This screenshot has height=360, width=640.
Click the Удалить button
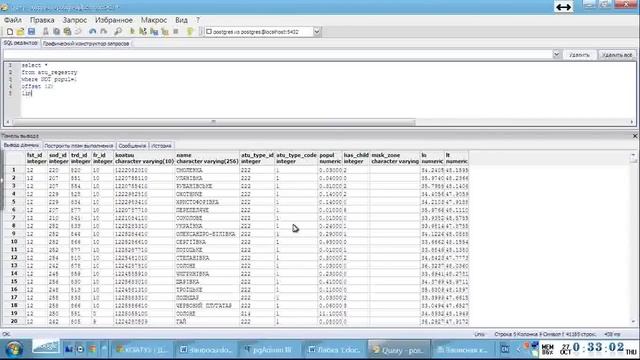click(x=579, y=55)
